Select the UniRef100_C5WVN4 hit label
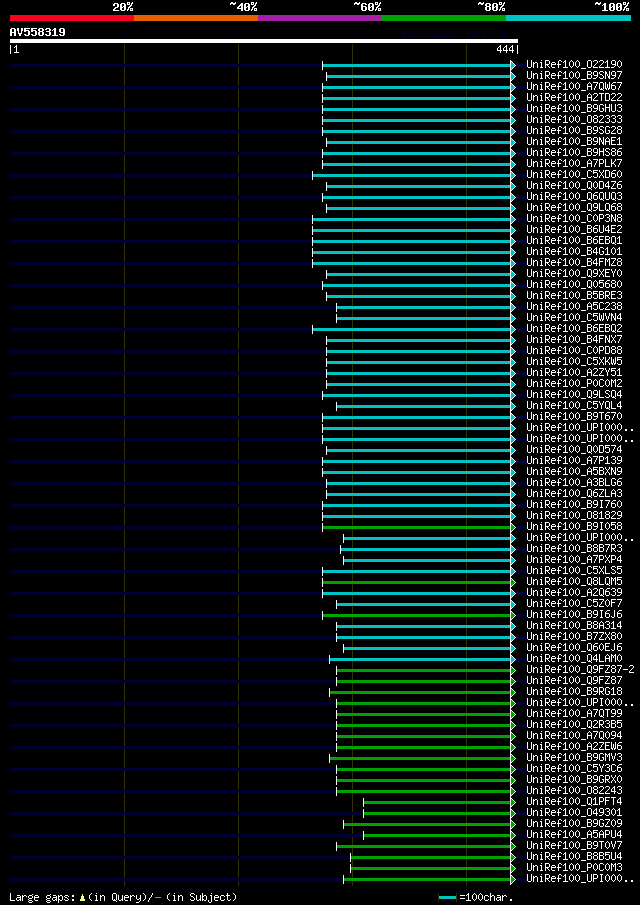Viewport: 640px width, 905px height. 574,317
